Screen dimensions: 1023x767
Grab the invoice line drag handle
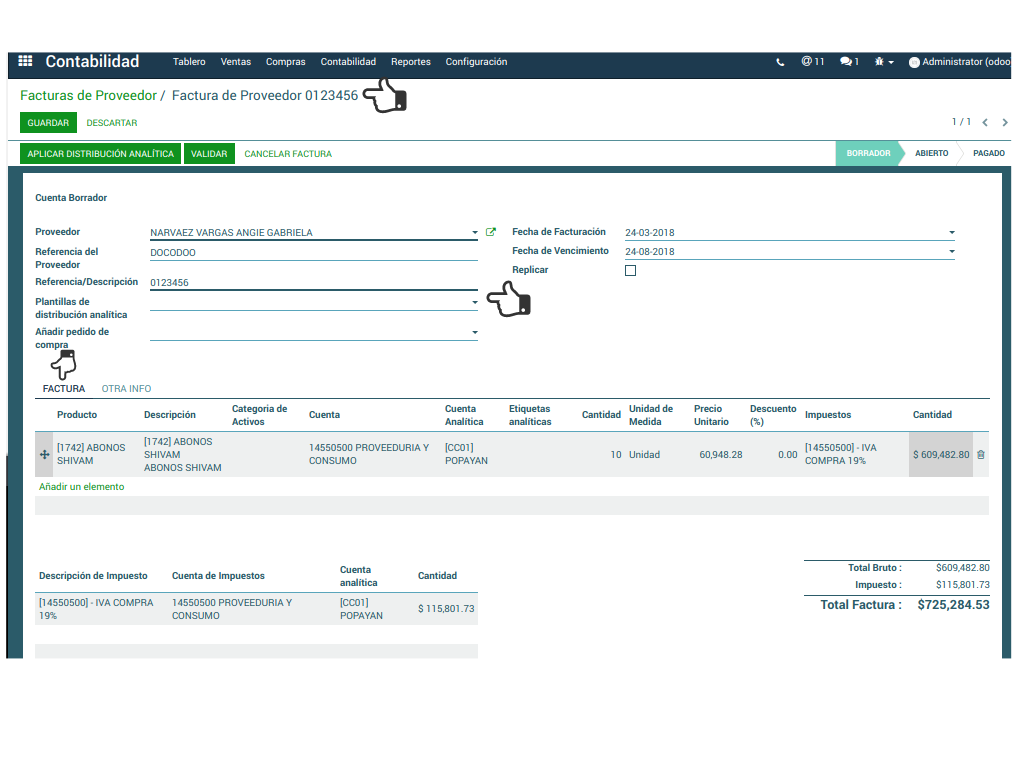(x=44, y=455)
